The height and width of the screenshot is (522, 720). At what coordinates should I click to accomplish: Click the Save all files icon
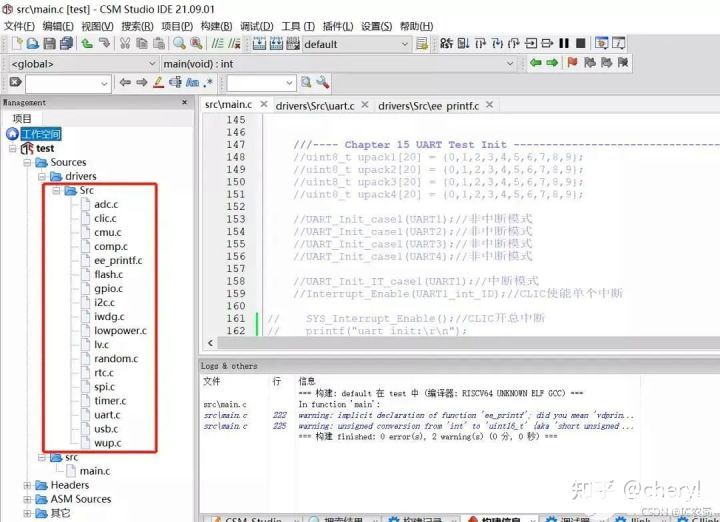[66, 44]
